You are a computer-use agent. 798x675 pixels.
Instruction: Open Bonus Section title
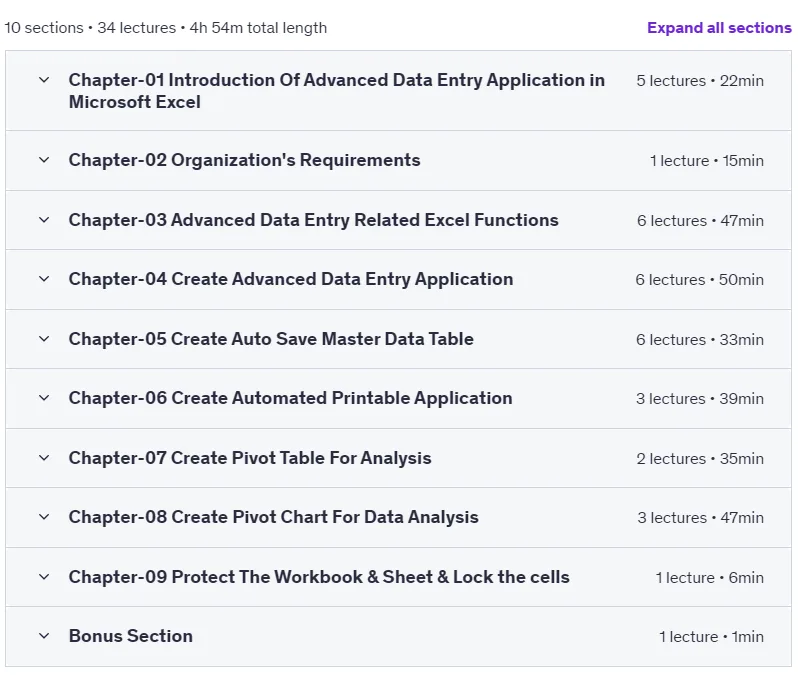(131, 636)
